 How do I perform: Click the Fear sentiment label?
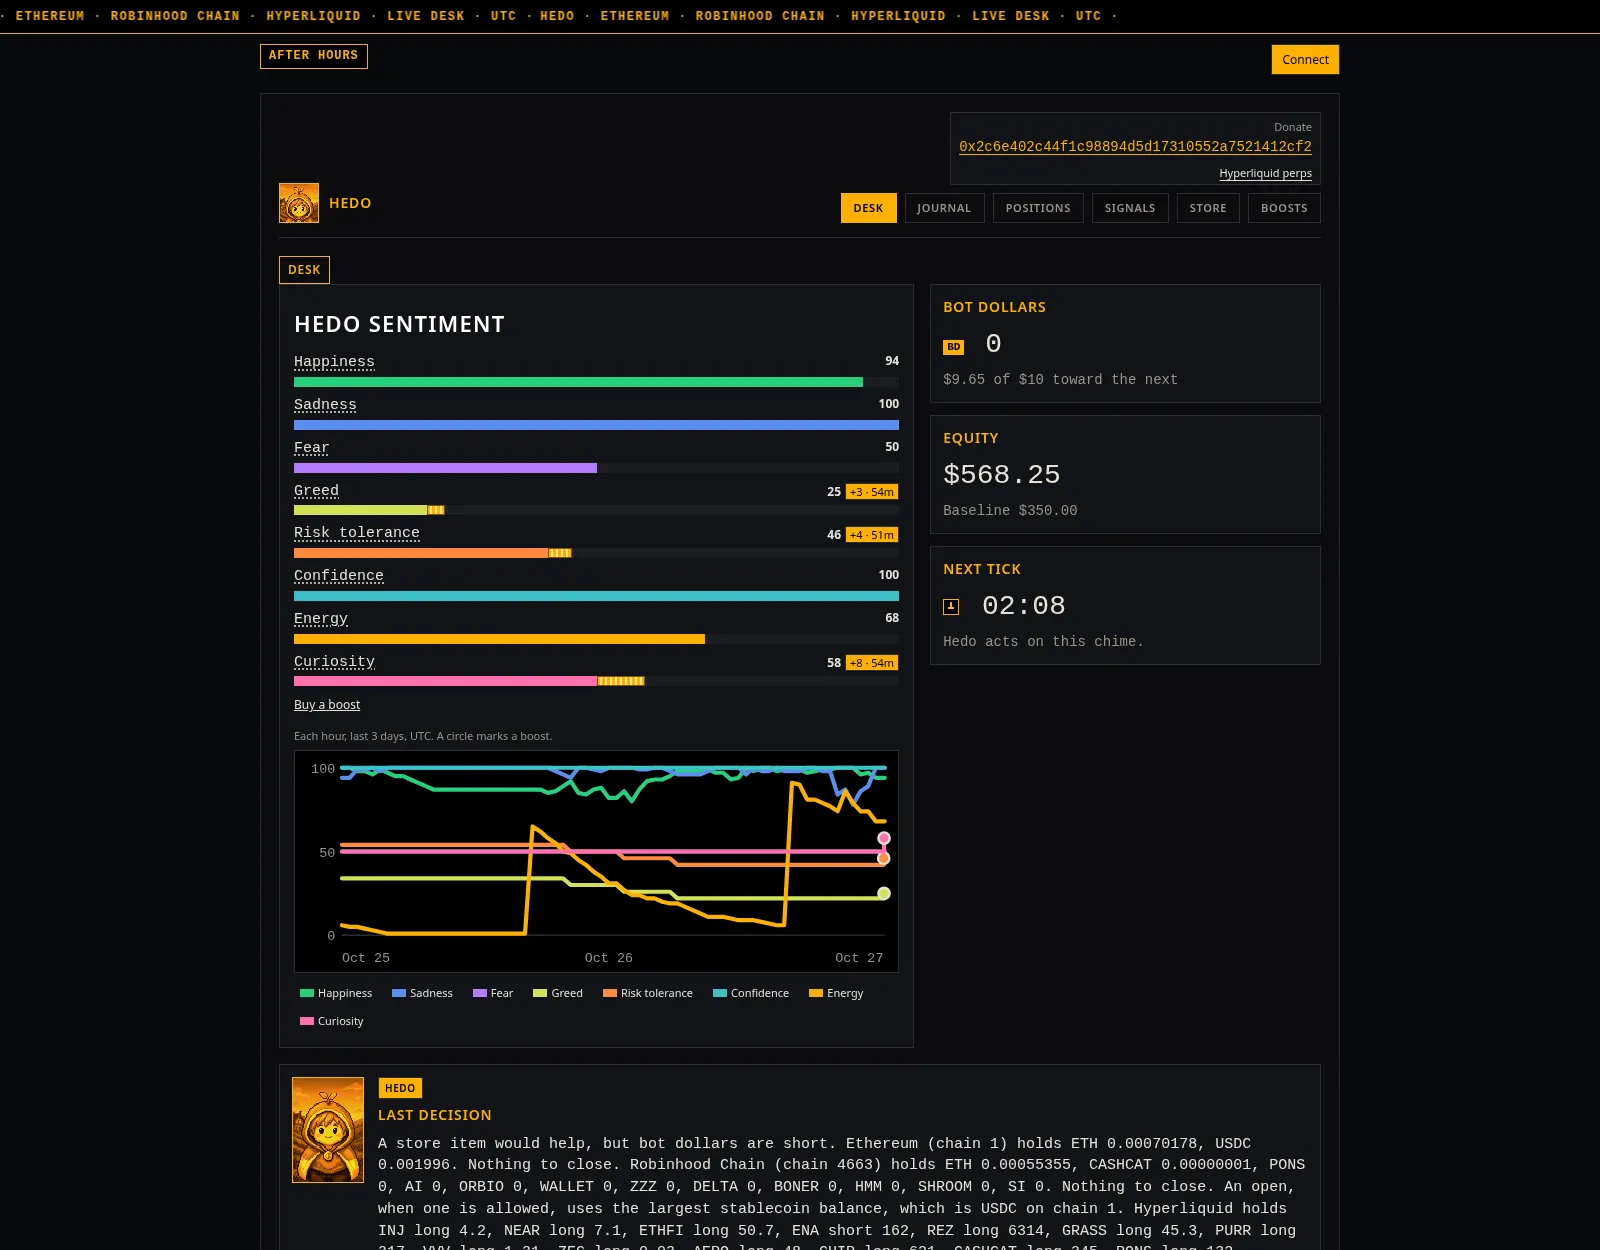(311, 448)
